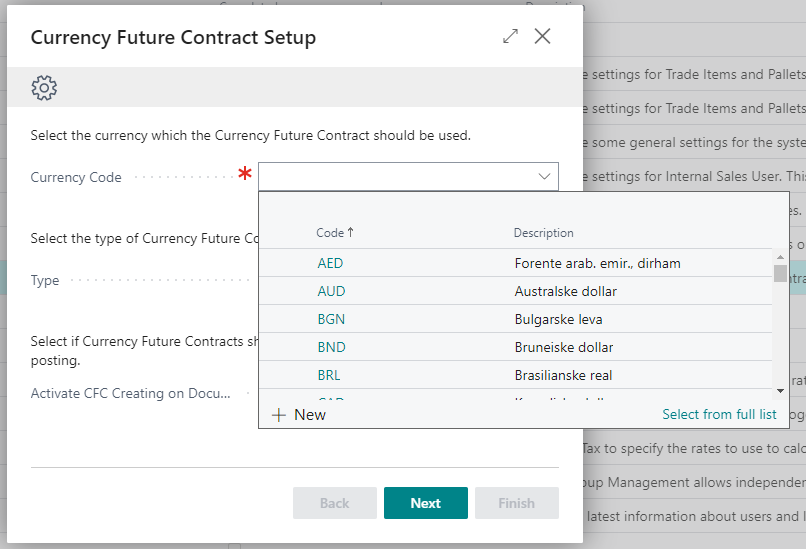Click the plus icon beside New

(279, 415)
